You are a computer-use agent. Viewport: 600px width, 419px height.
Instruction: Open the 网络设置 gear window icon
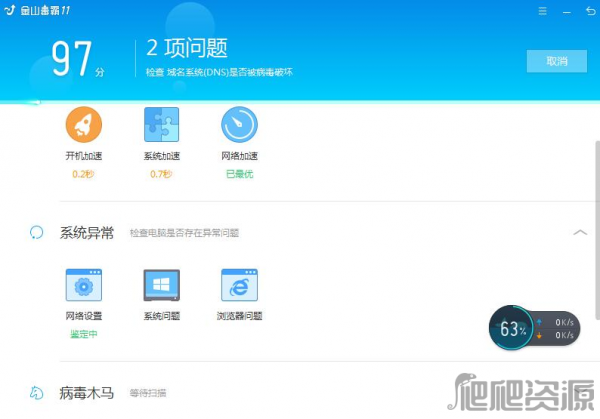(x=84, y=285)
